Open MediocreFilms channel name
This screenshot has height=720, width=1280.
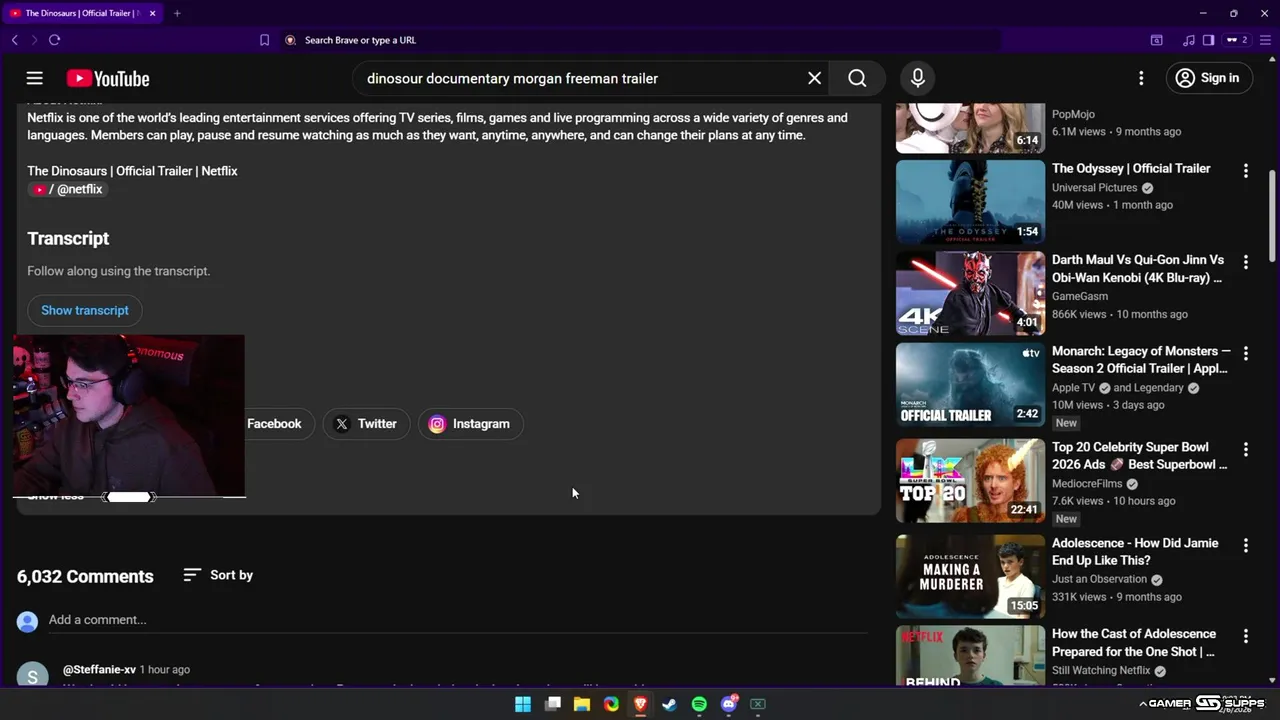point(1087,483)
